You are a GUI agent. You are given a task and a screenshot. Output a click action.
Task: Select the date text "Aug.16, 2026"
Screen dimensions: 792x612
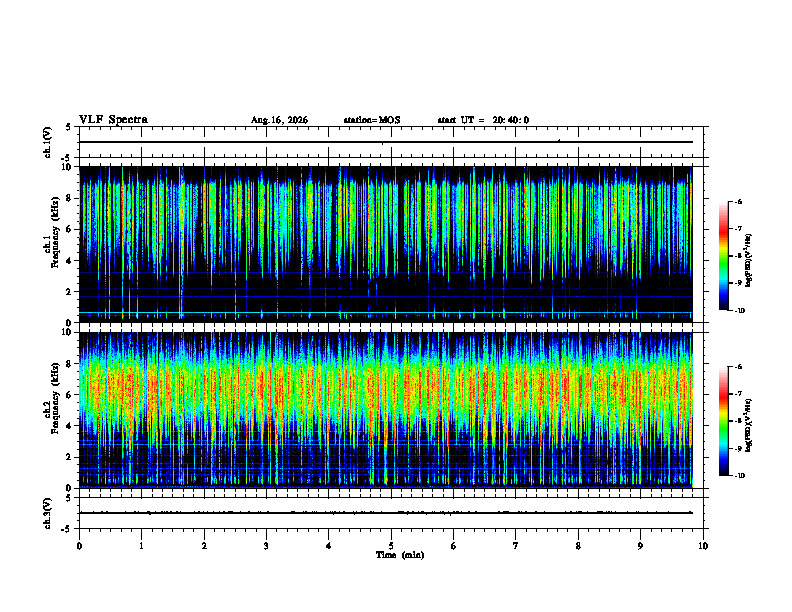coord(279,120)
